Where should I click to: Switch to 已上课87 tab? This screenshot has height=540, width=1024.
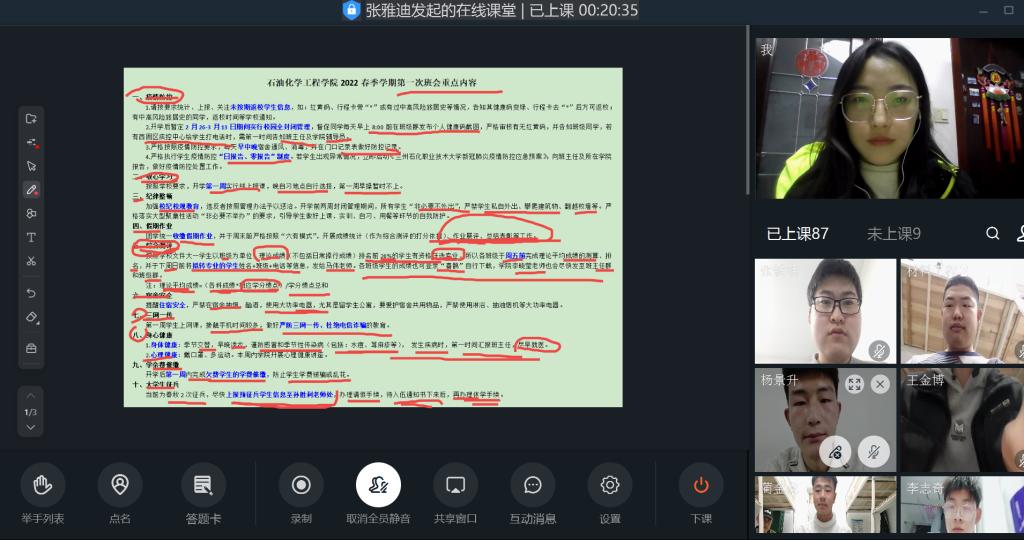(x=797, y=234)
